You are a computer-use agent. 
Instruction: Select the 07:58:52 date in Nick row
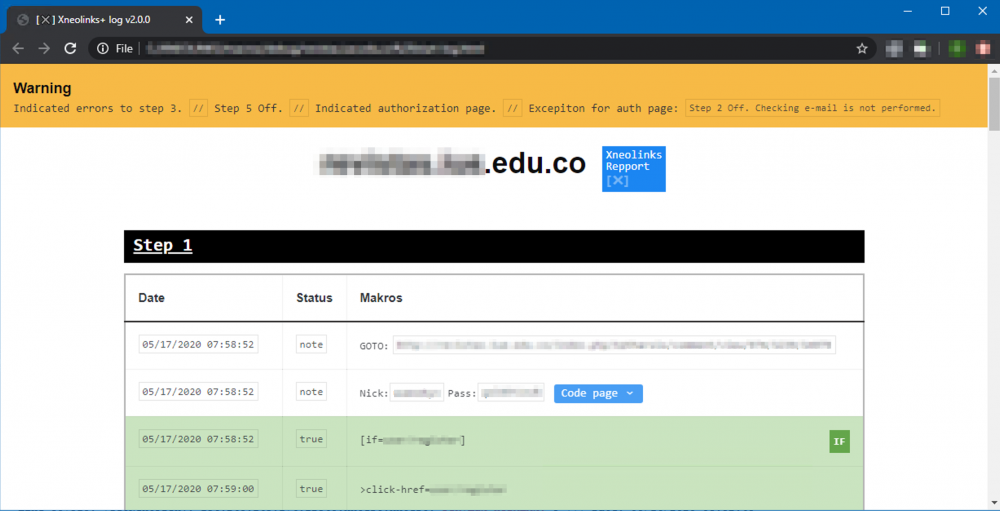(x=198, y=392)
